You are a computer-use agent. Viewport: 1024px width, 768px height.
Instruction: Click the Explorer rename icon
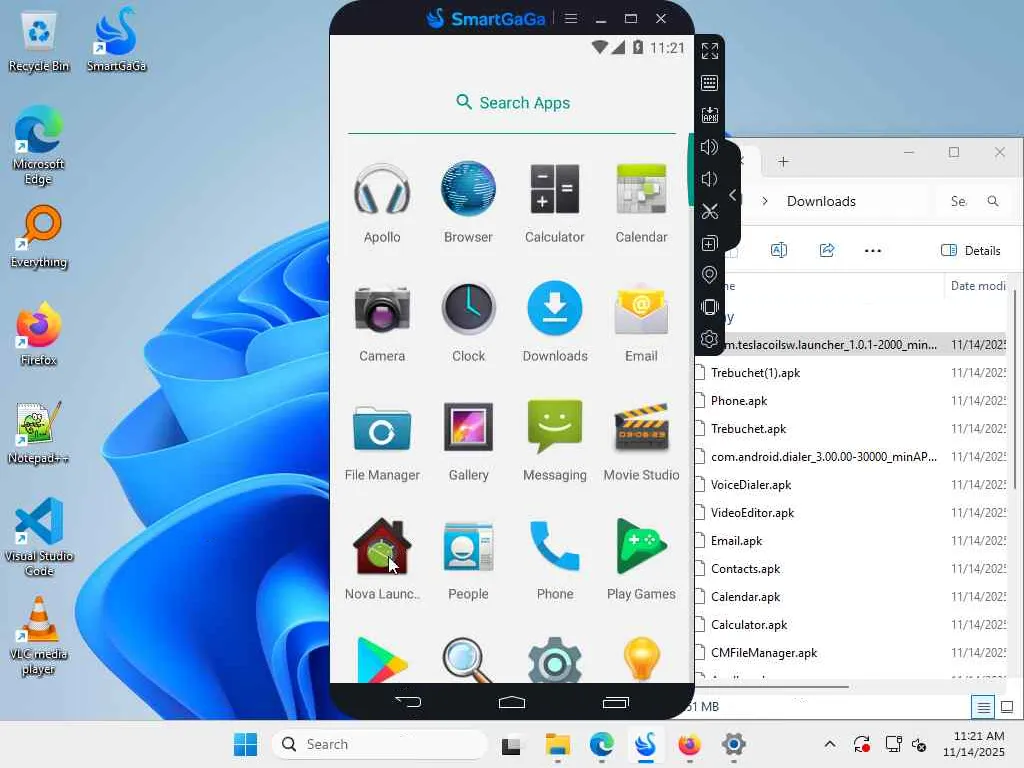point(778,250)
